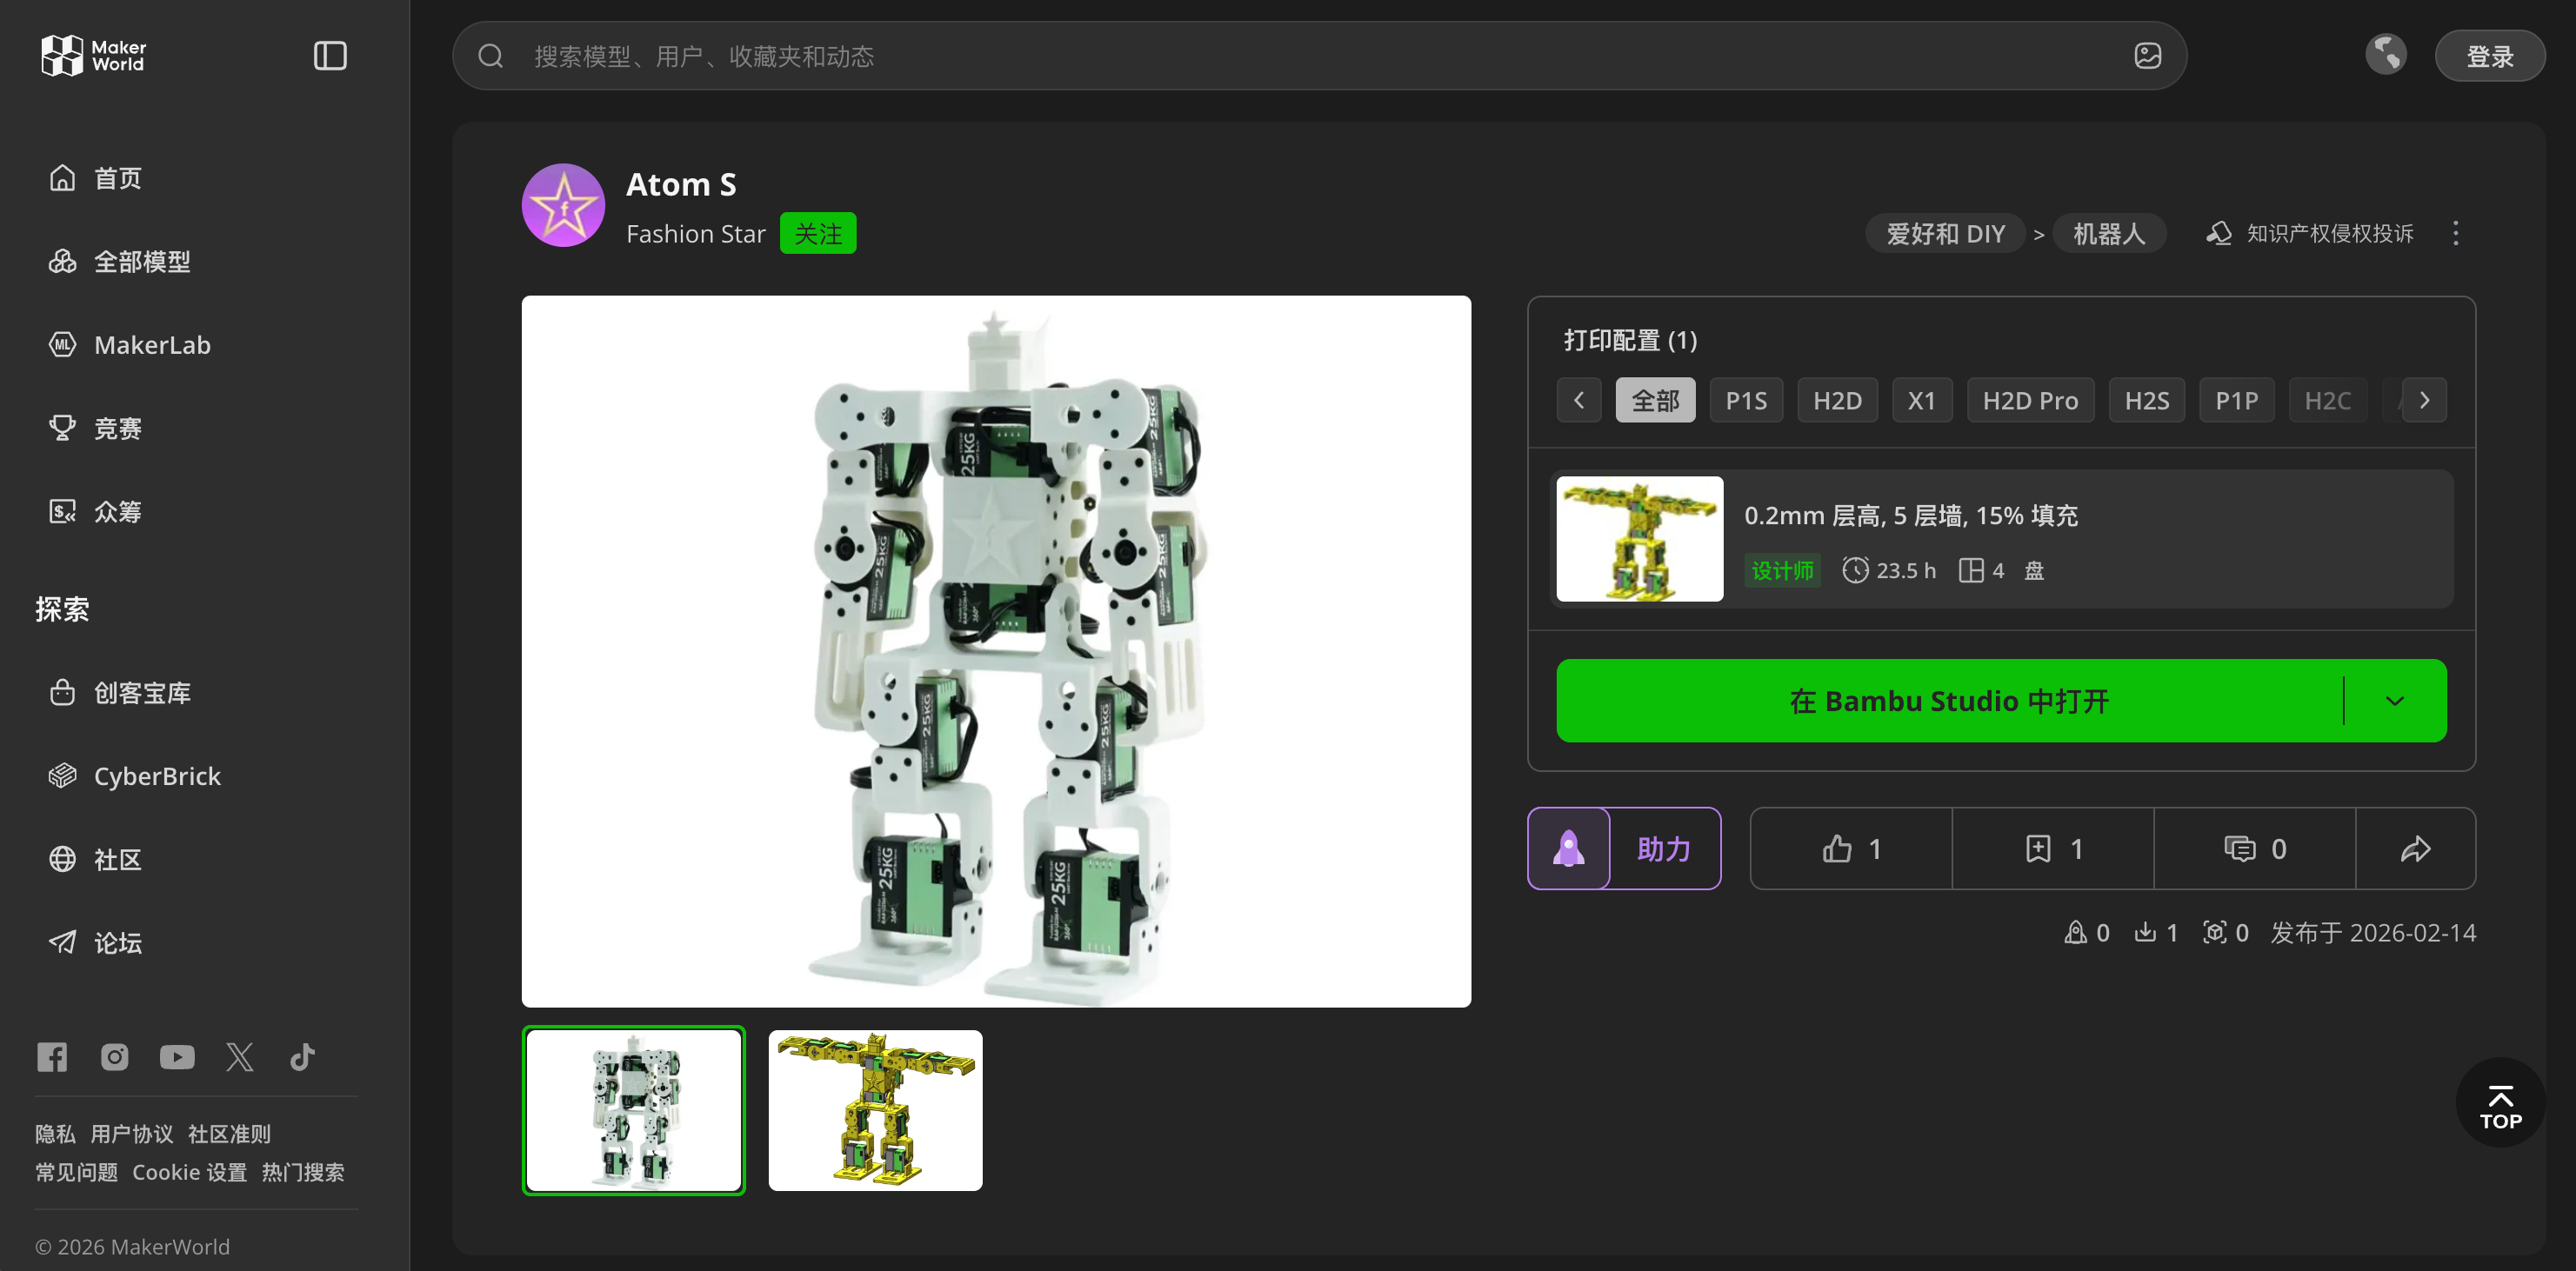The width and height of the screenshot is (2576, 1271).
Task: Open the MakerWorld YouTube icon
Action: pos(177,1057)
